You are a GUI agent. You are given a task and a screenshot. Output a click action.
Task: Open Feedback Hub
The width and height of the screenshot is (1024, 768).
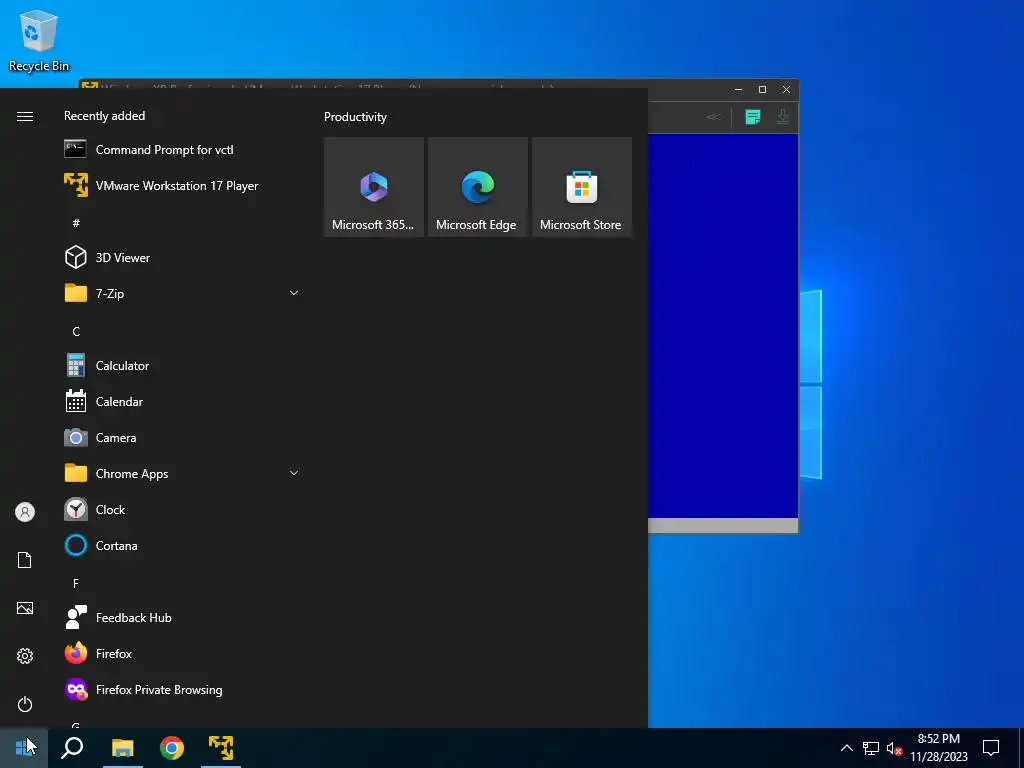click(x=182, y=617)
